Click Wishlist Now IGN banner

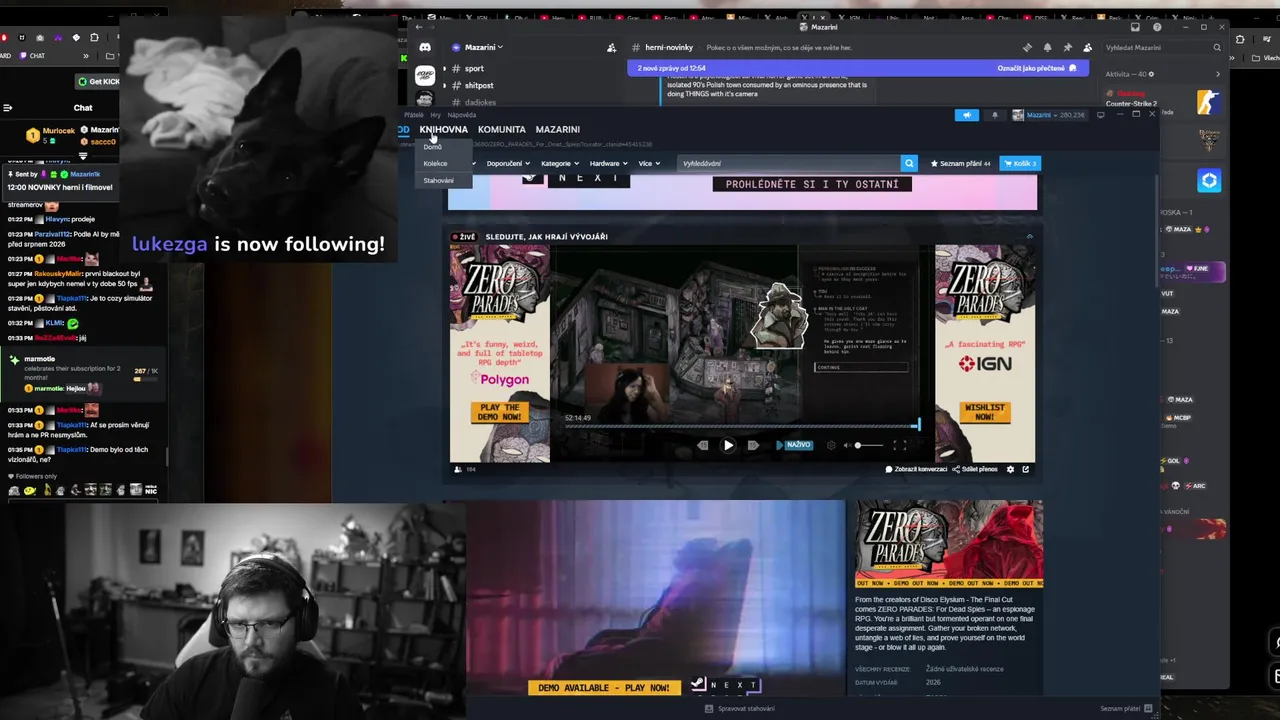985,412
